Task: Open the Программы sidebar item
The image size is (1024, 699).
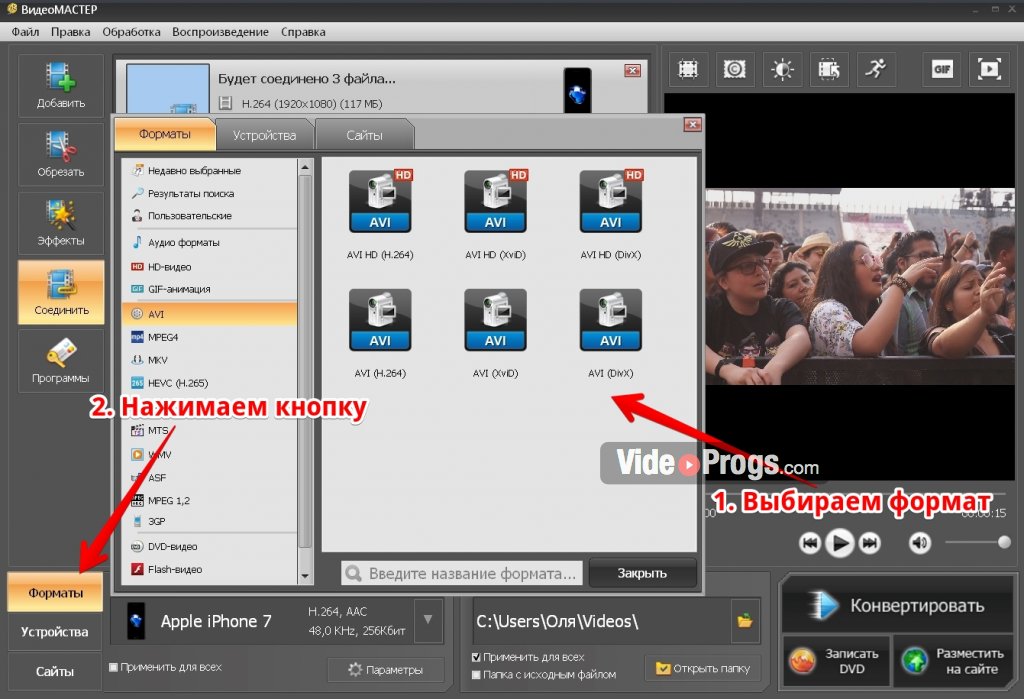Action: pyautogui.click(x=61, y=361)
